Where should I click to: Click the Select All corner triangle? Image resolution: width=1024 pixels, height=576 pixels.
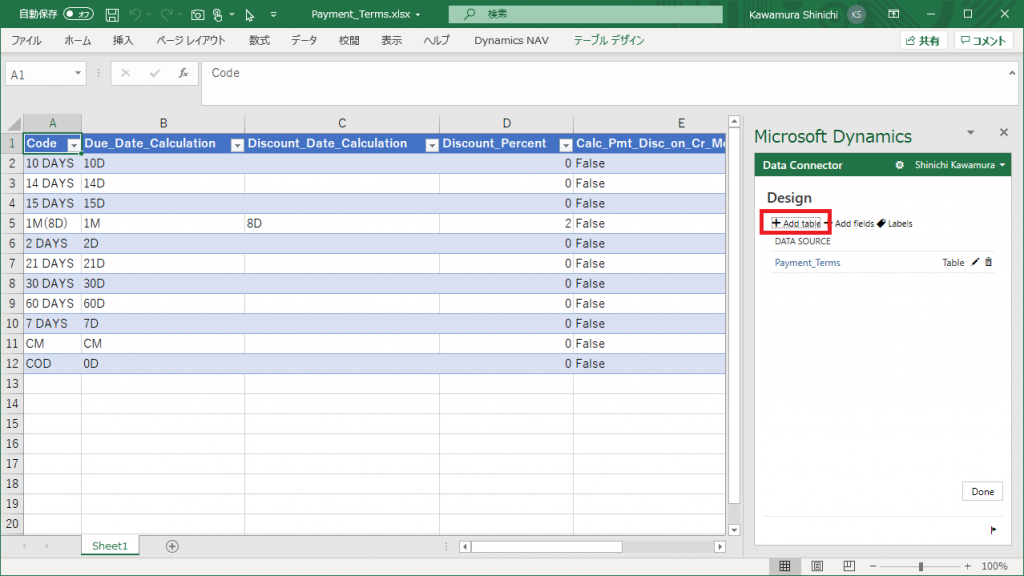click(14, 123)
